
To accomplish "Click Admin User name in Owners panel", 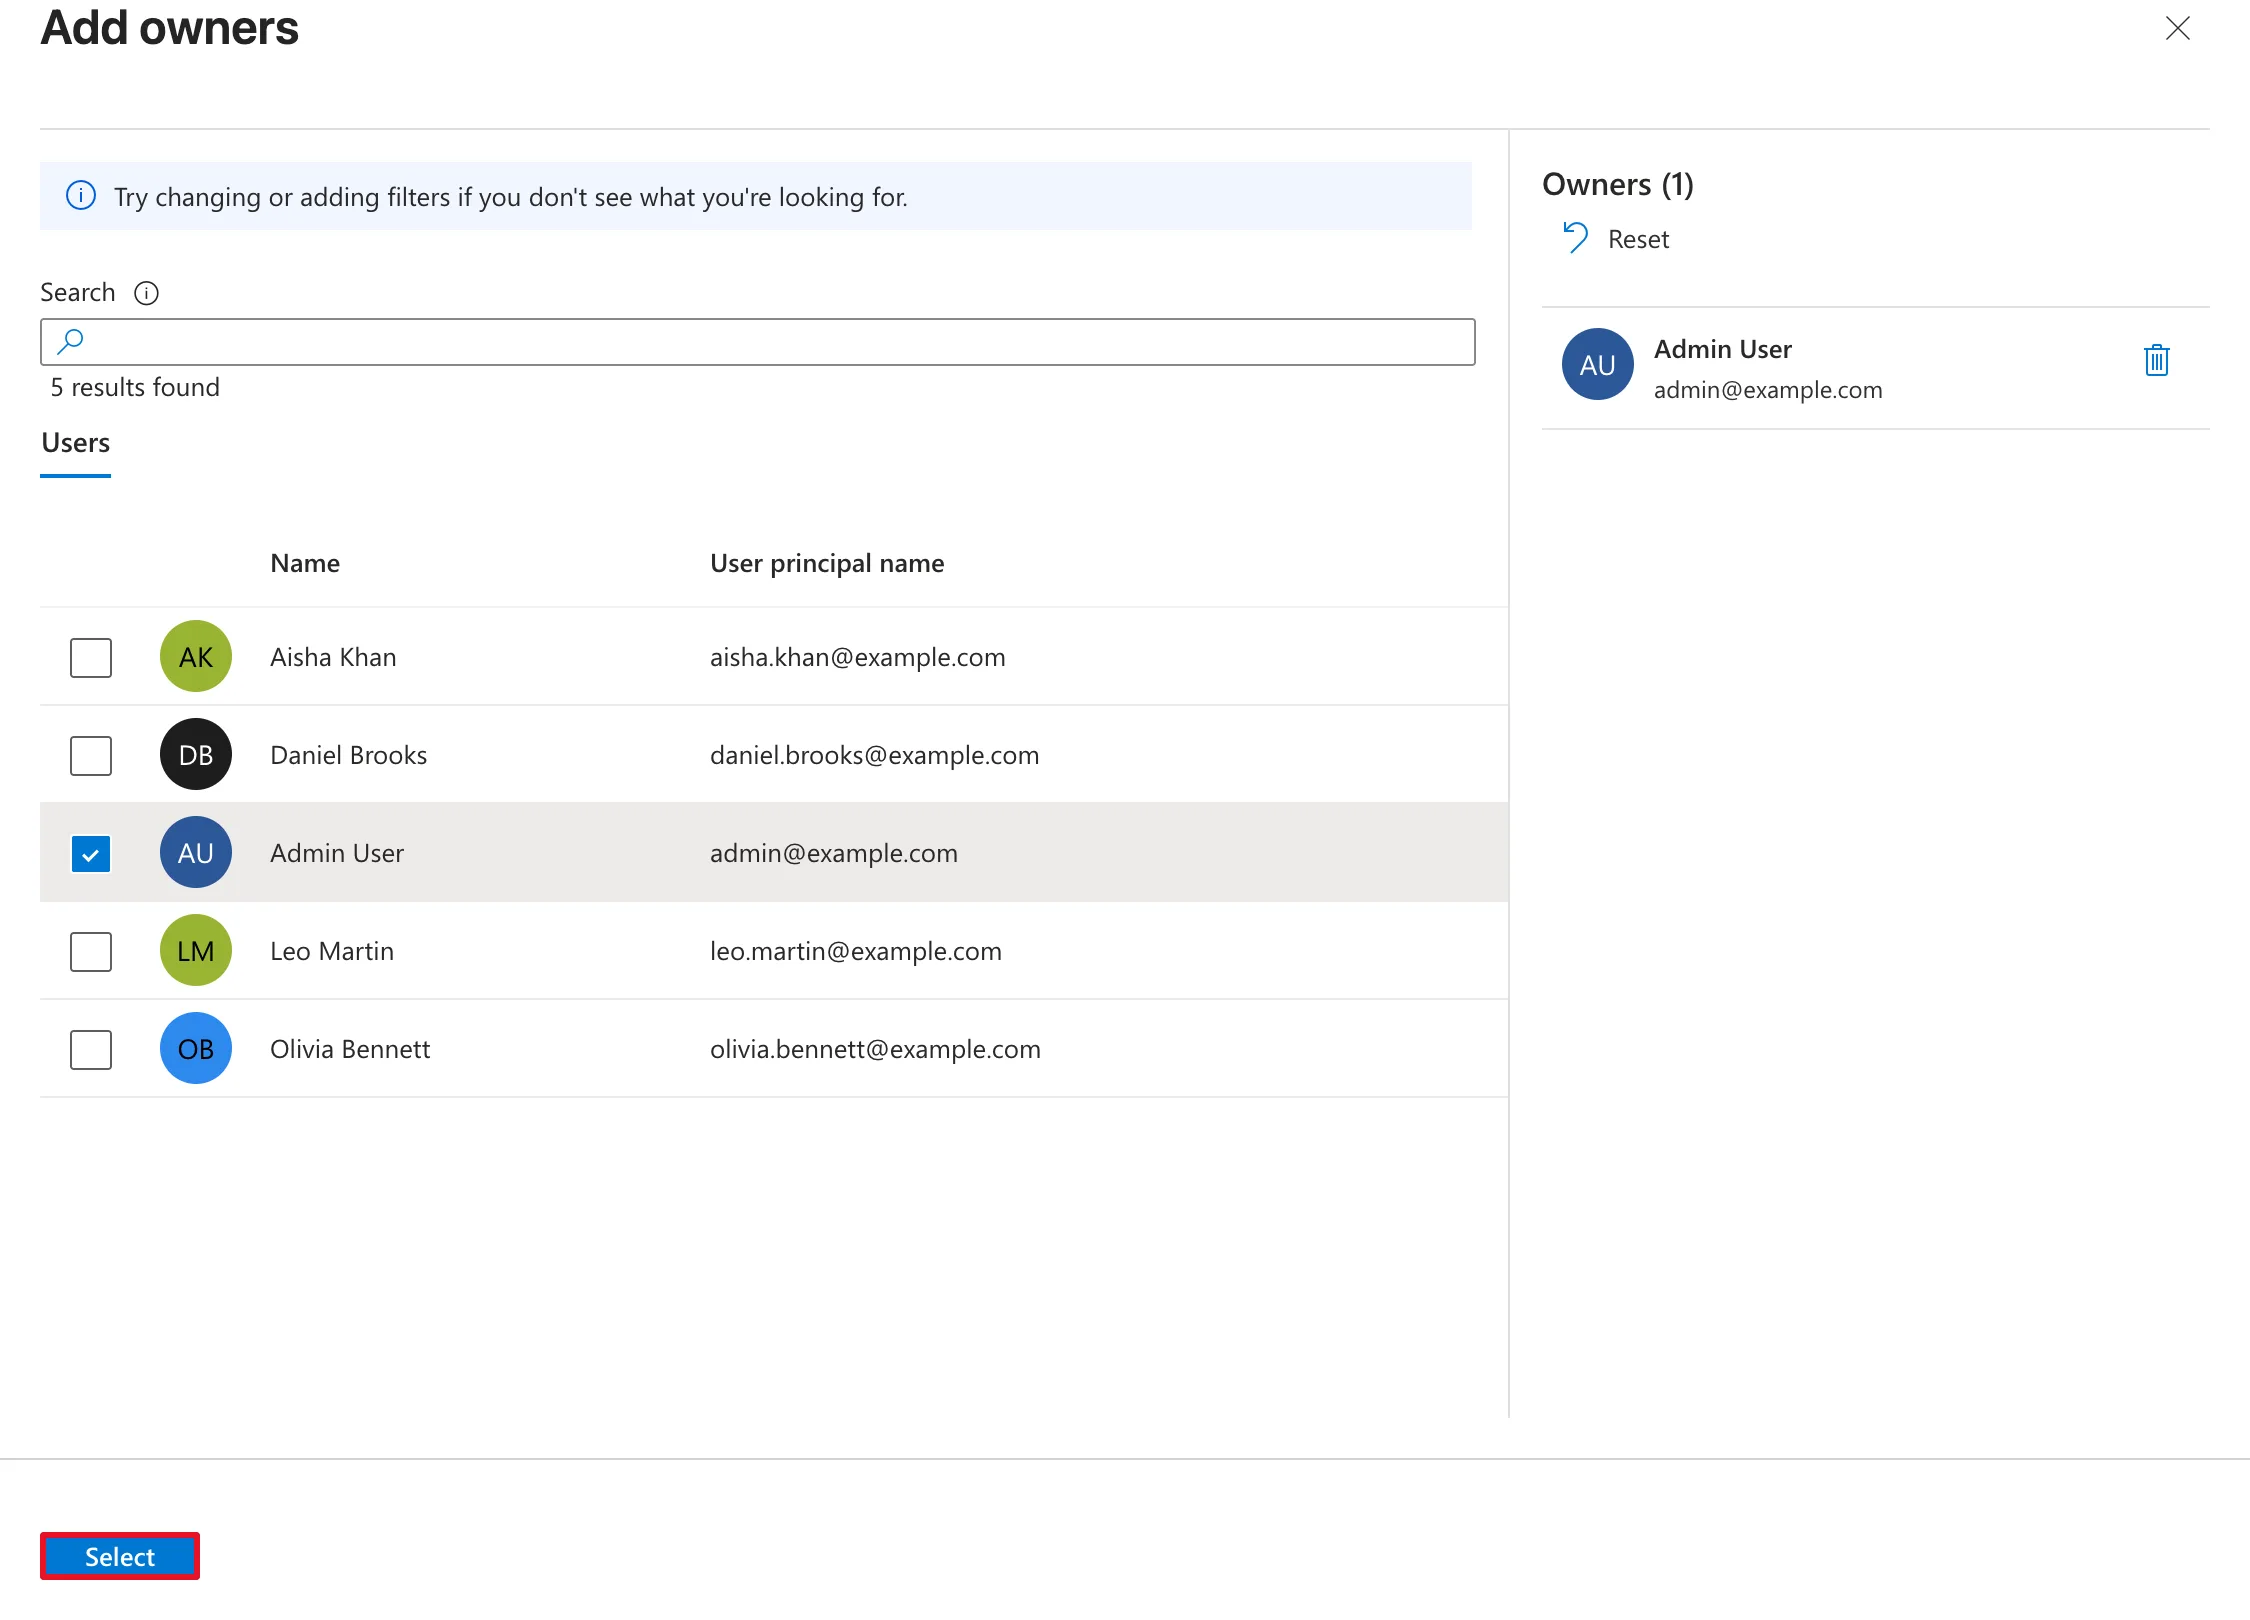I will (1723, 349).
